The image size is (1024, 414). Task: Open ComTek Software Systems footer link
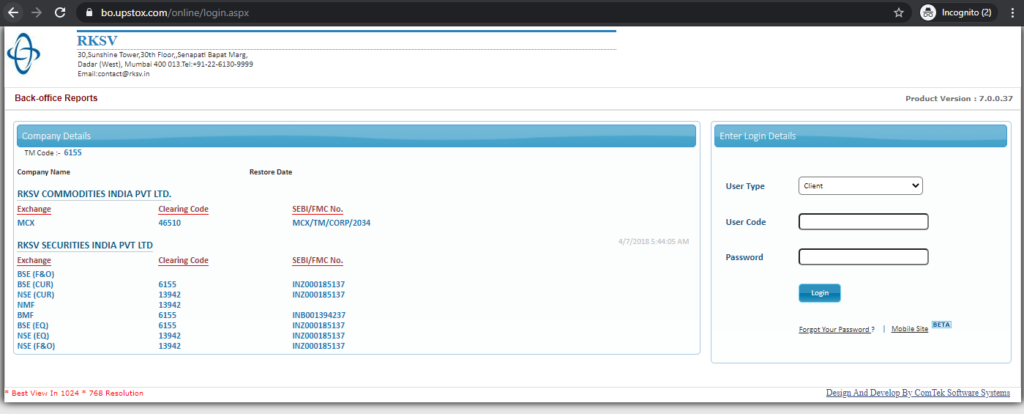click(918, 393)
